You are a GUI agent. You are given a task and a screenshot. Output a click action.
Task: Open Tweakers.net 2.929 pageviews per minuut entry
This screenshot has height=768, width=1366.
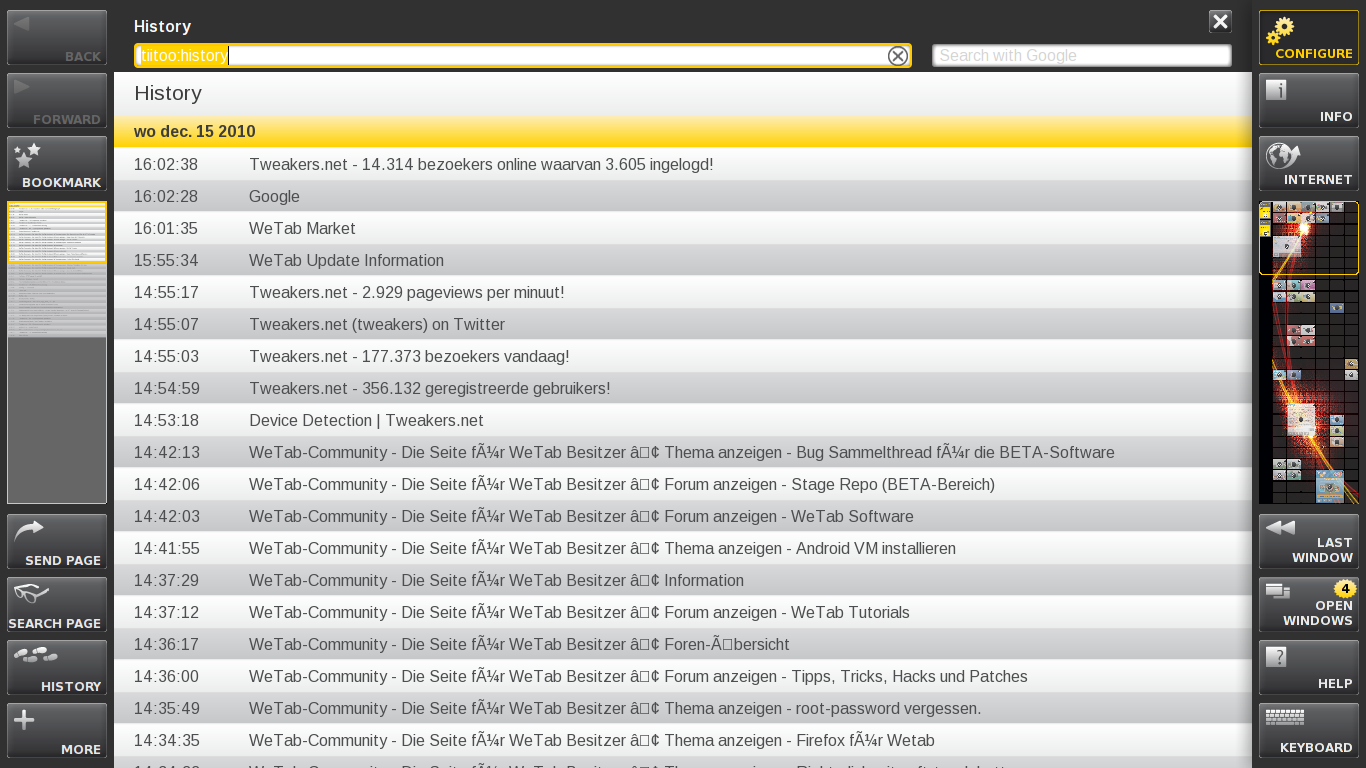683,293
